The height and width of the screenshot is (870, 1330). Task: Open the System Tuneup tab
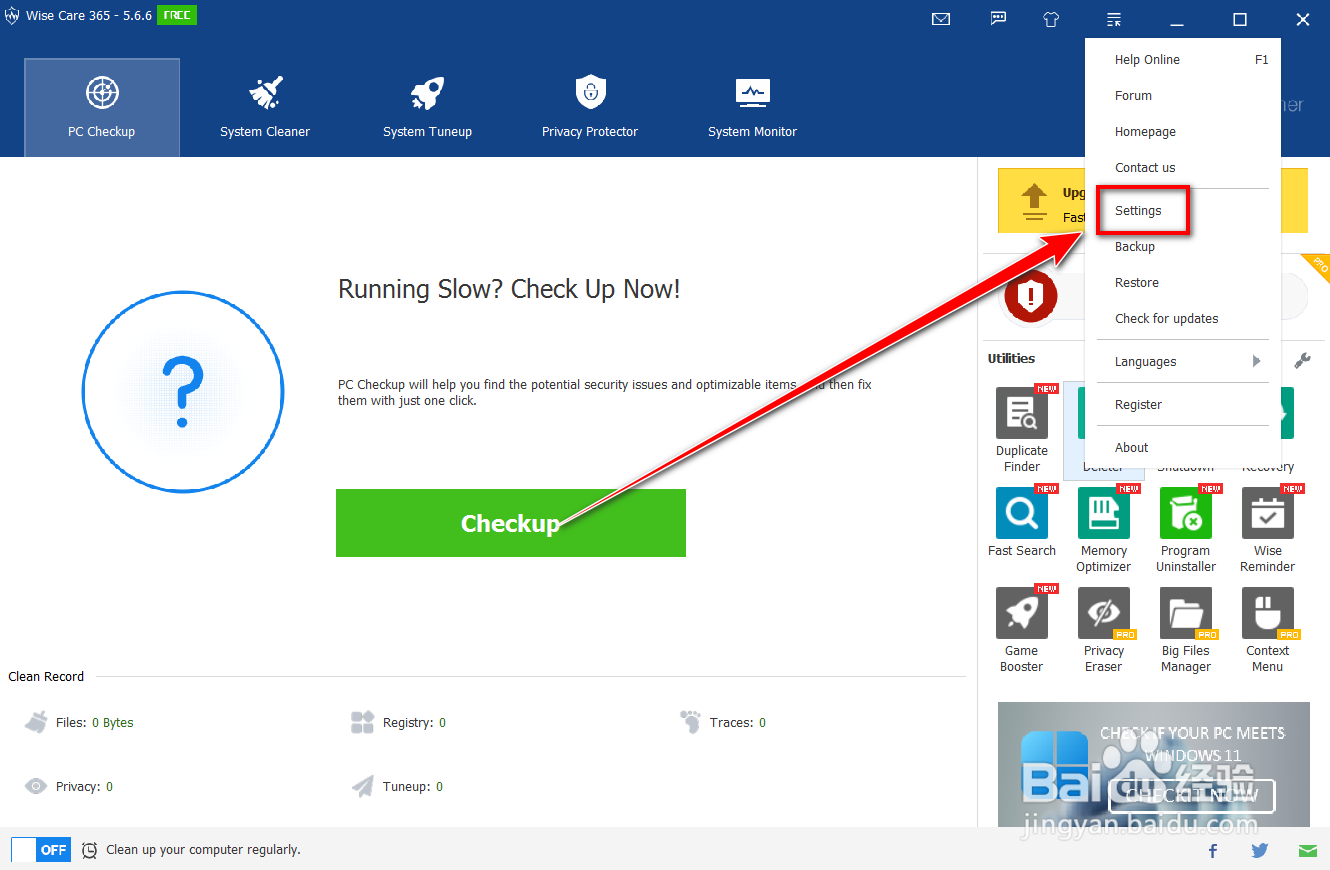[x=427, y=107]
